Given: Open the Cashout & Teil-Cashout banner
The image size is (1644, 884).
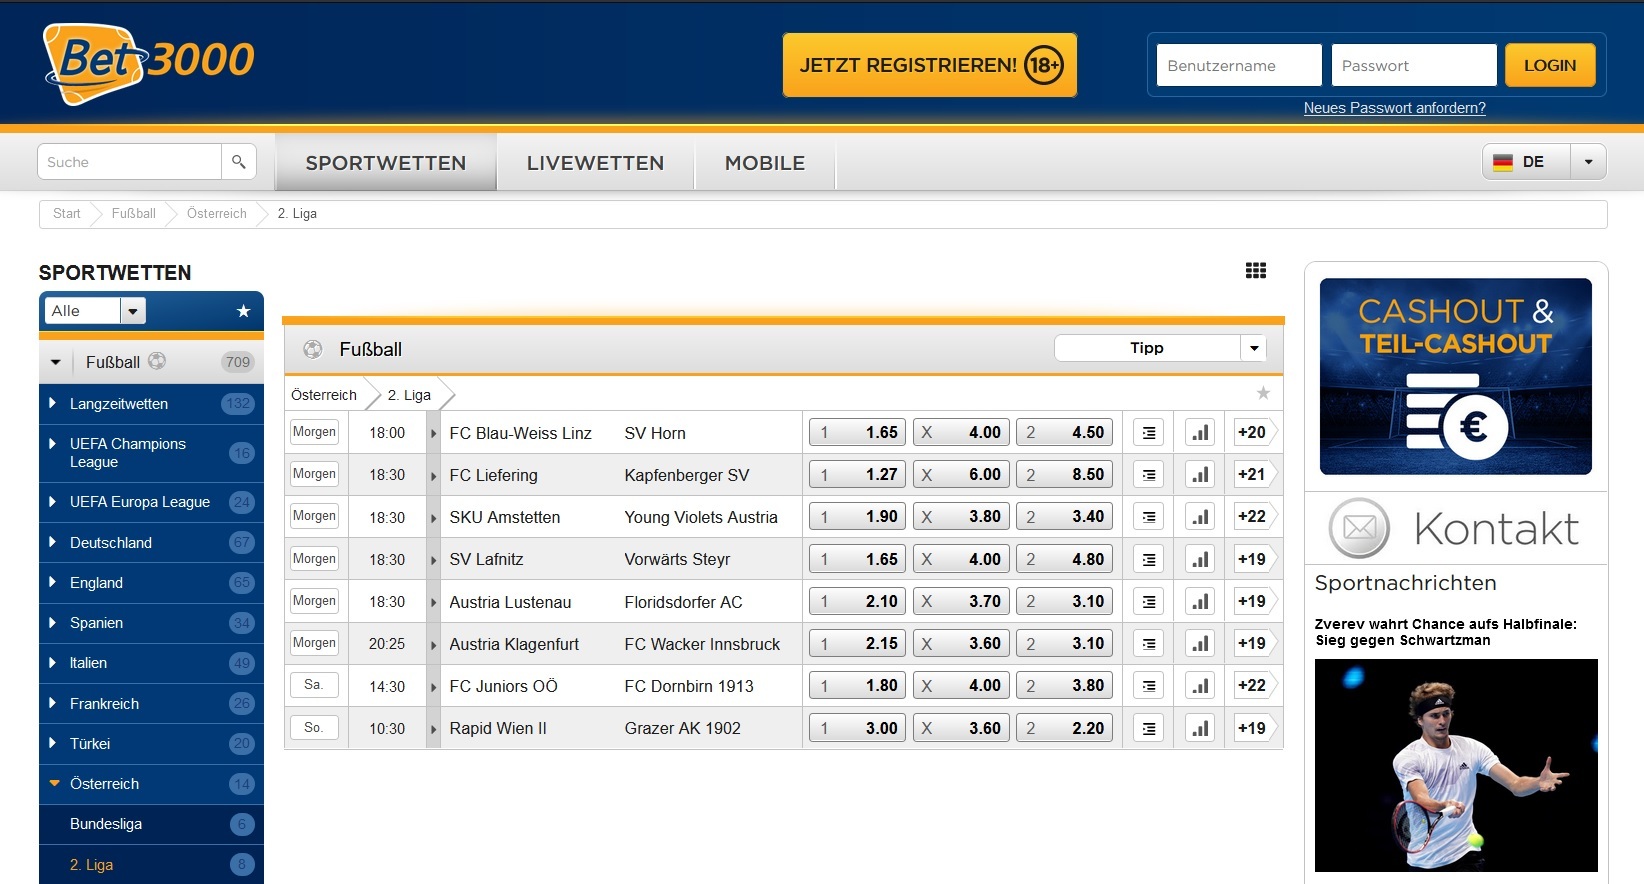Looking at the screenshot, I should 1456,376.
